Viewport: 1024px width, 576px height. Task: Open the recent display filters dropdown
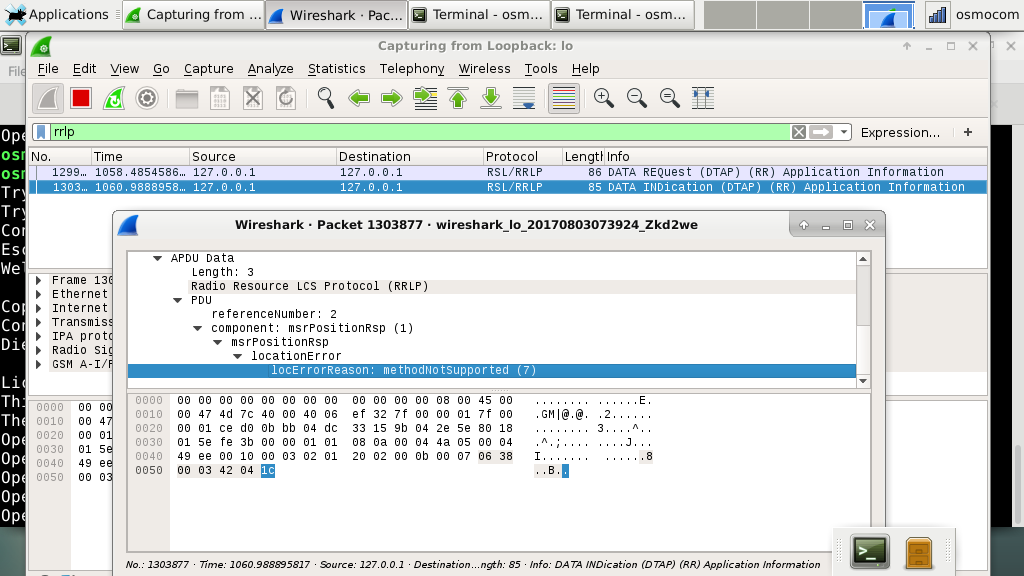(x=844, y=132)
